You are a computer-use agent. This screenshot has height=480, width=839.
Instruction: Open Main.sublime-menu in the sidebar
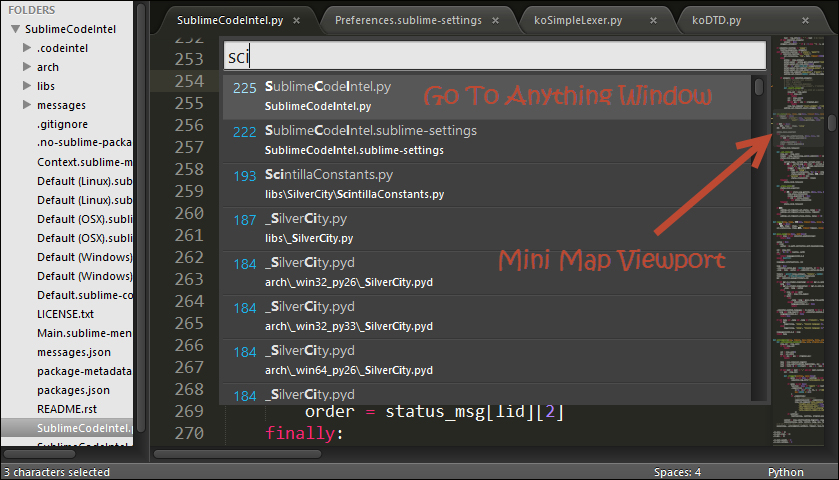coord(85,333)
